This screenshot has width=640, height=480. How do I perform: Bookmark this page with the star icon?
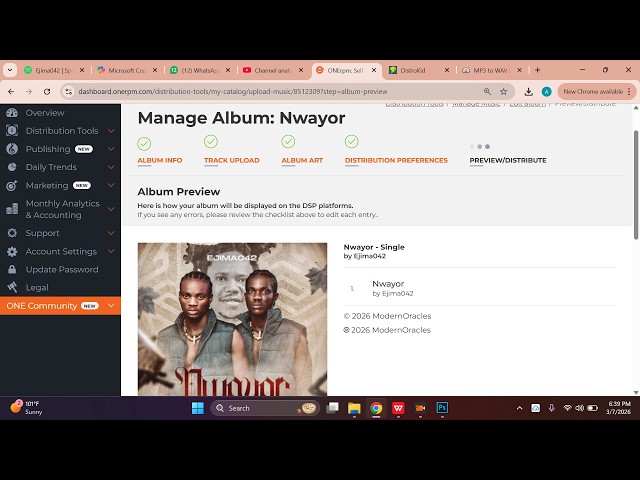coord(504,92)
